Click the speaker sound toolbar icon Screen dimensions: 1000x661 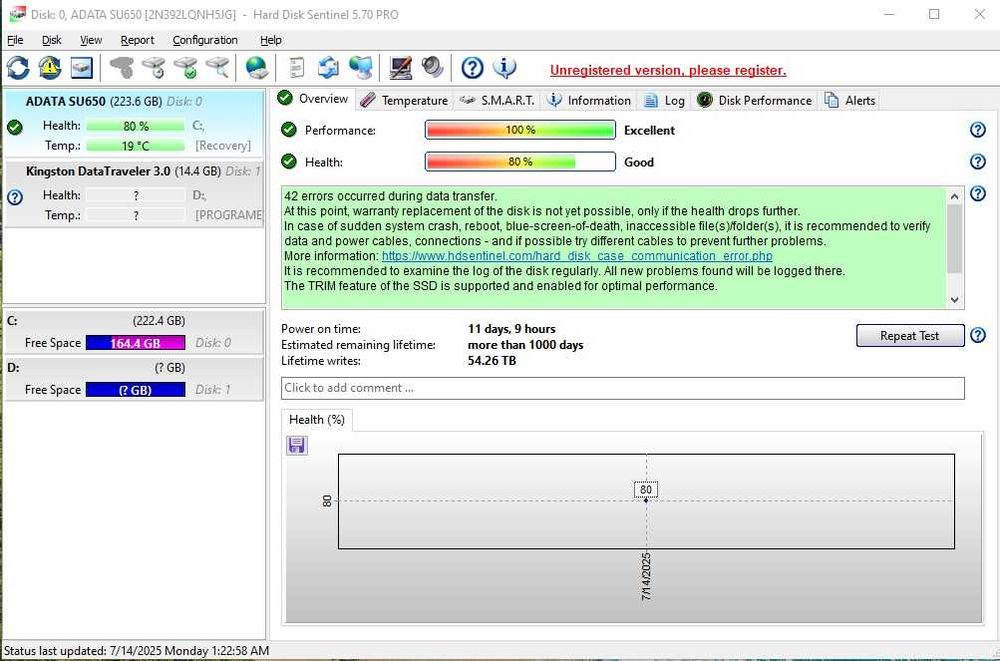[x=432, y=67]
